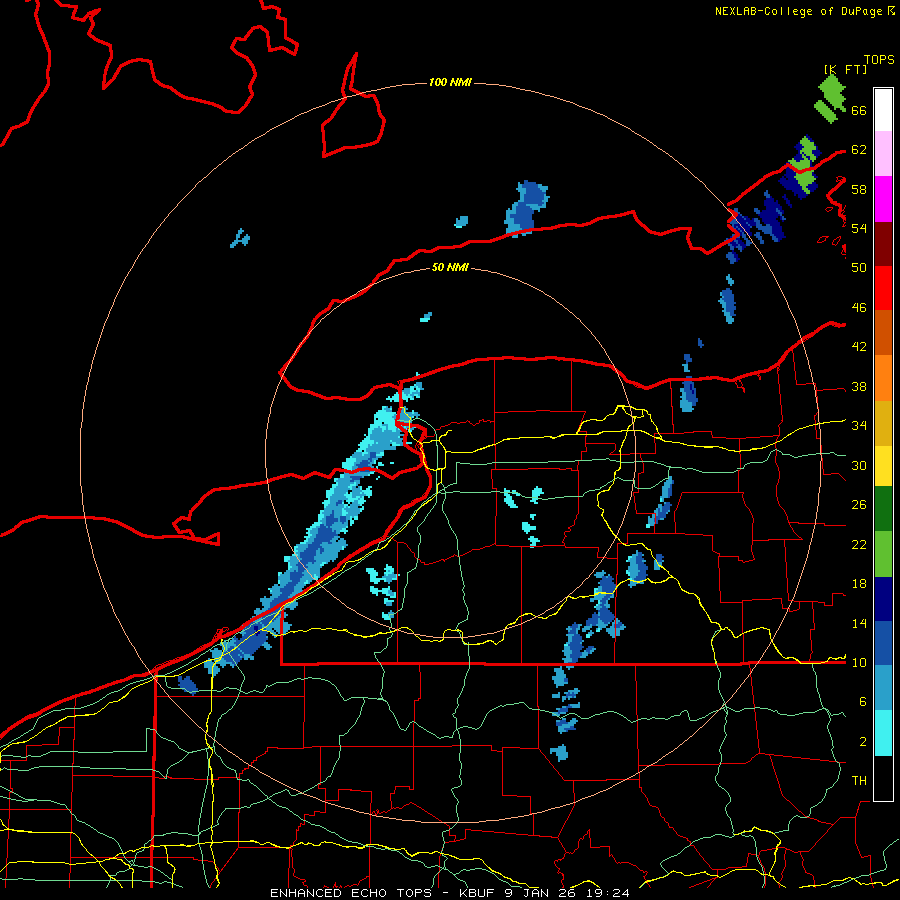Select the navy blue legend swatch
The image size is (900, 900).
click(883, 599)
